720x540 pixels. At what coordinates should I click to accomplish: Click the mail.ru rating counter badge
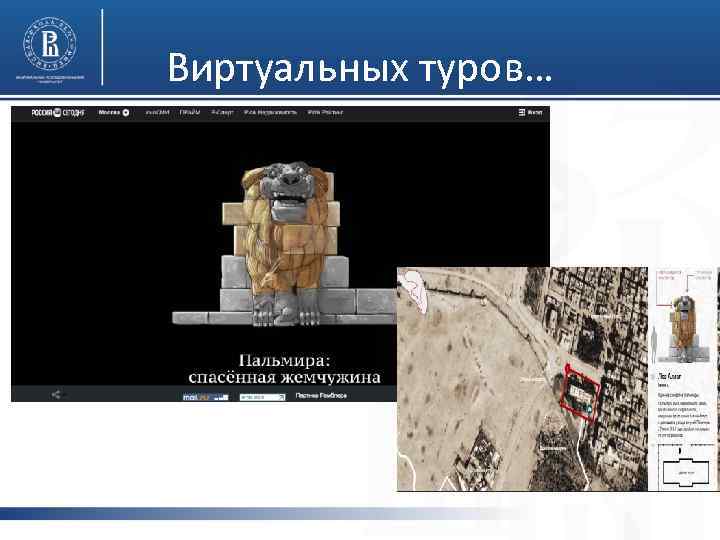pyautogui.click(x=205, y=397)
